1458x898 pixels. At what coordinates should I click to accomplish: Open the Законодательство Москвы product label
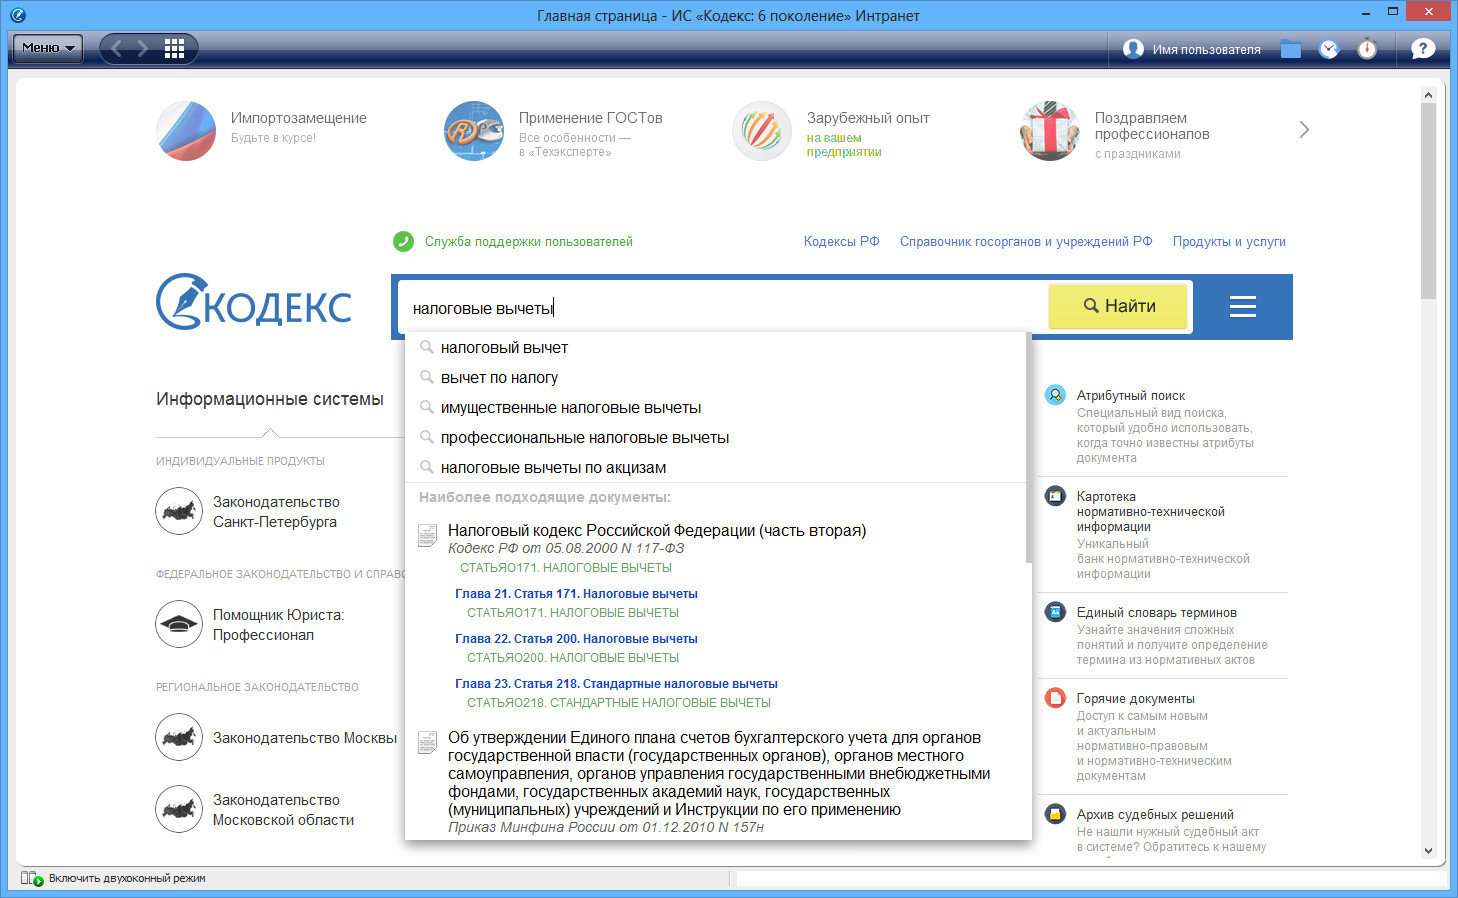coord(305,738)
